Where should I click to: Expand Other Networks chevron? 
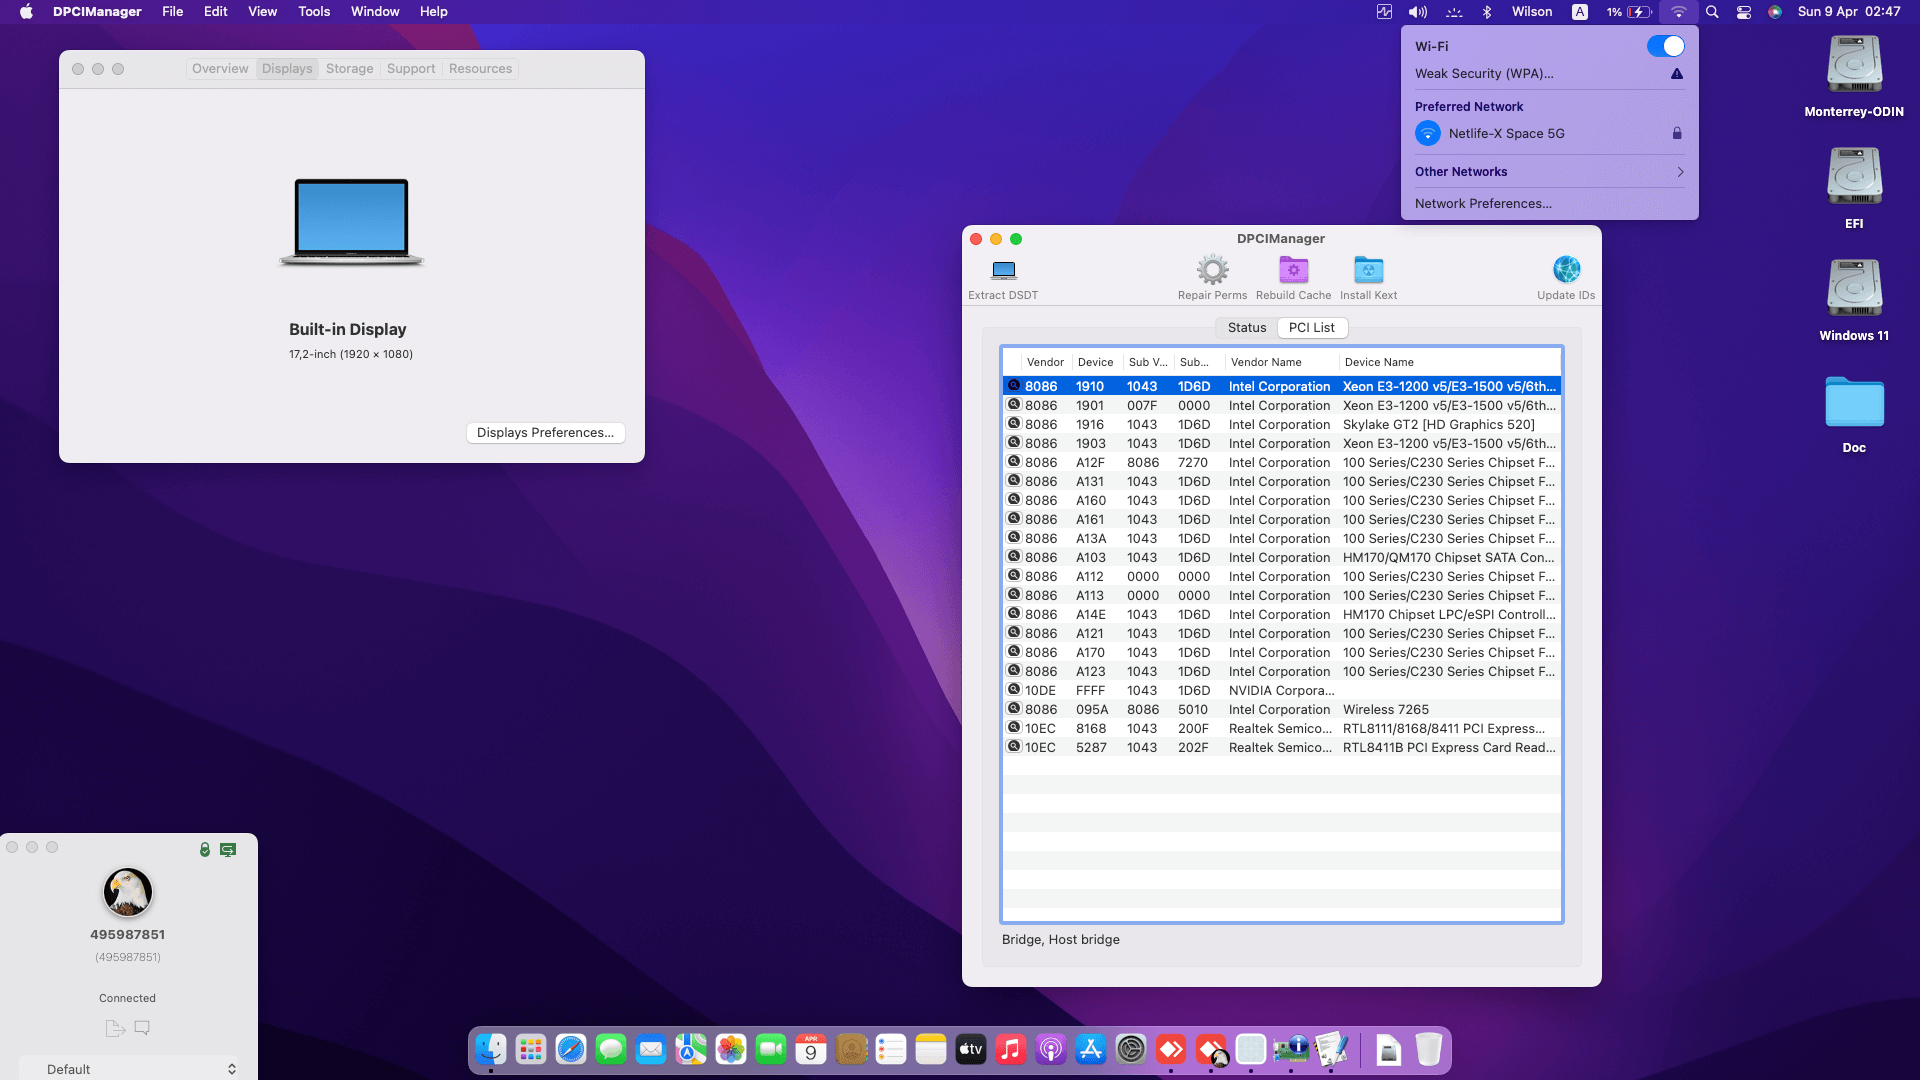pos(1680,172)
